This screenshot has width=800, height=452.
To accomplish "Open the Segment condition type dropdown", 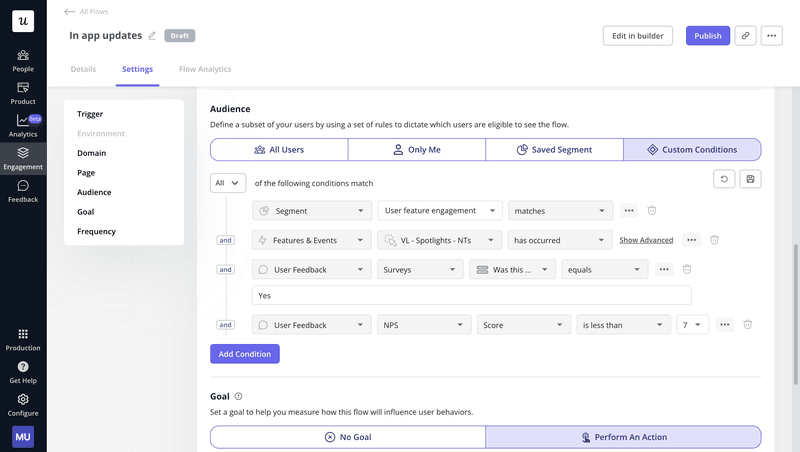I will tap(312, 211).
